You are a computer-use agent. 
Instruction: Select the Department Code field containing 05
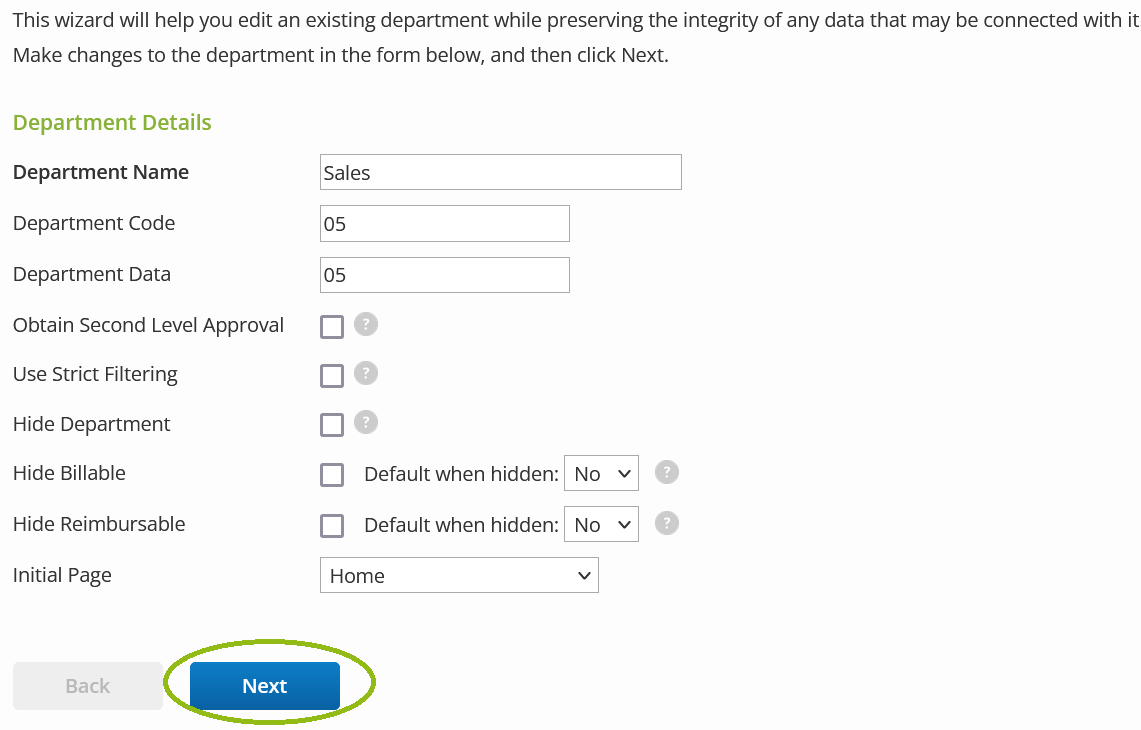click(x=444, y=223)
